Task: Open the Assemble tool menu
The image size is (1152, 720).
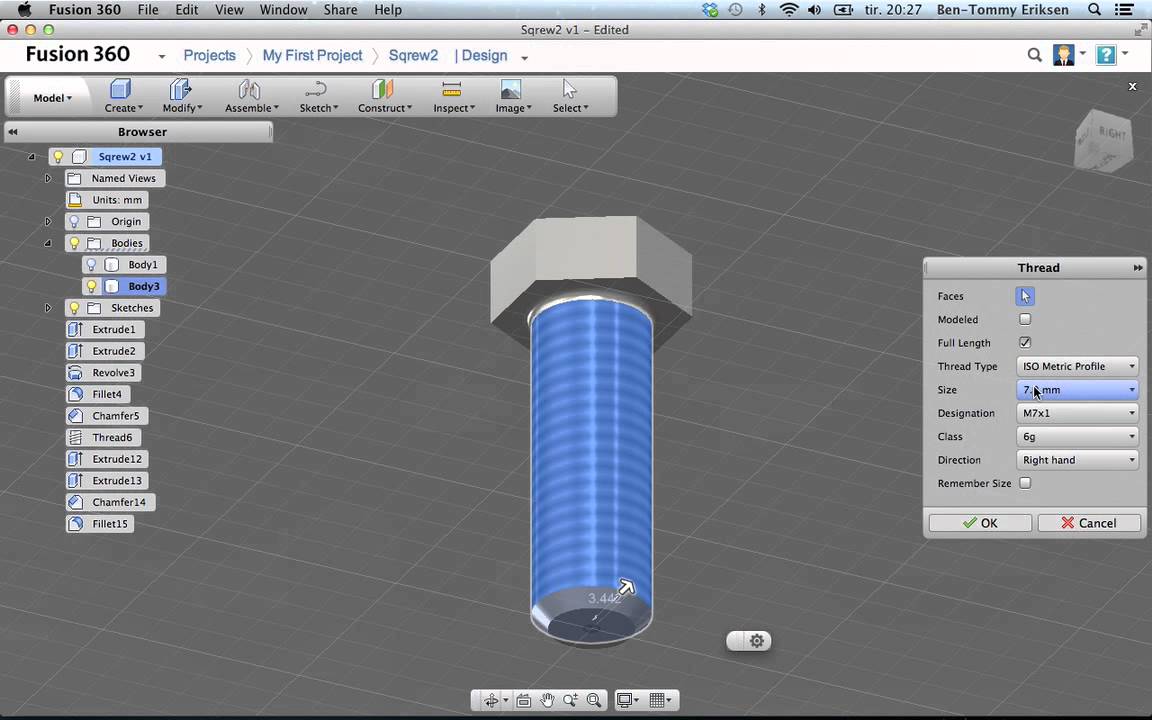Action: (251, 96)
